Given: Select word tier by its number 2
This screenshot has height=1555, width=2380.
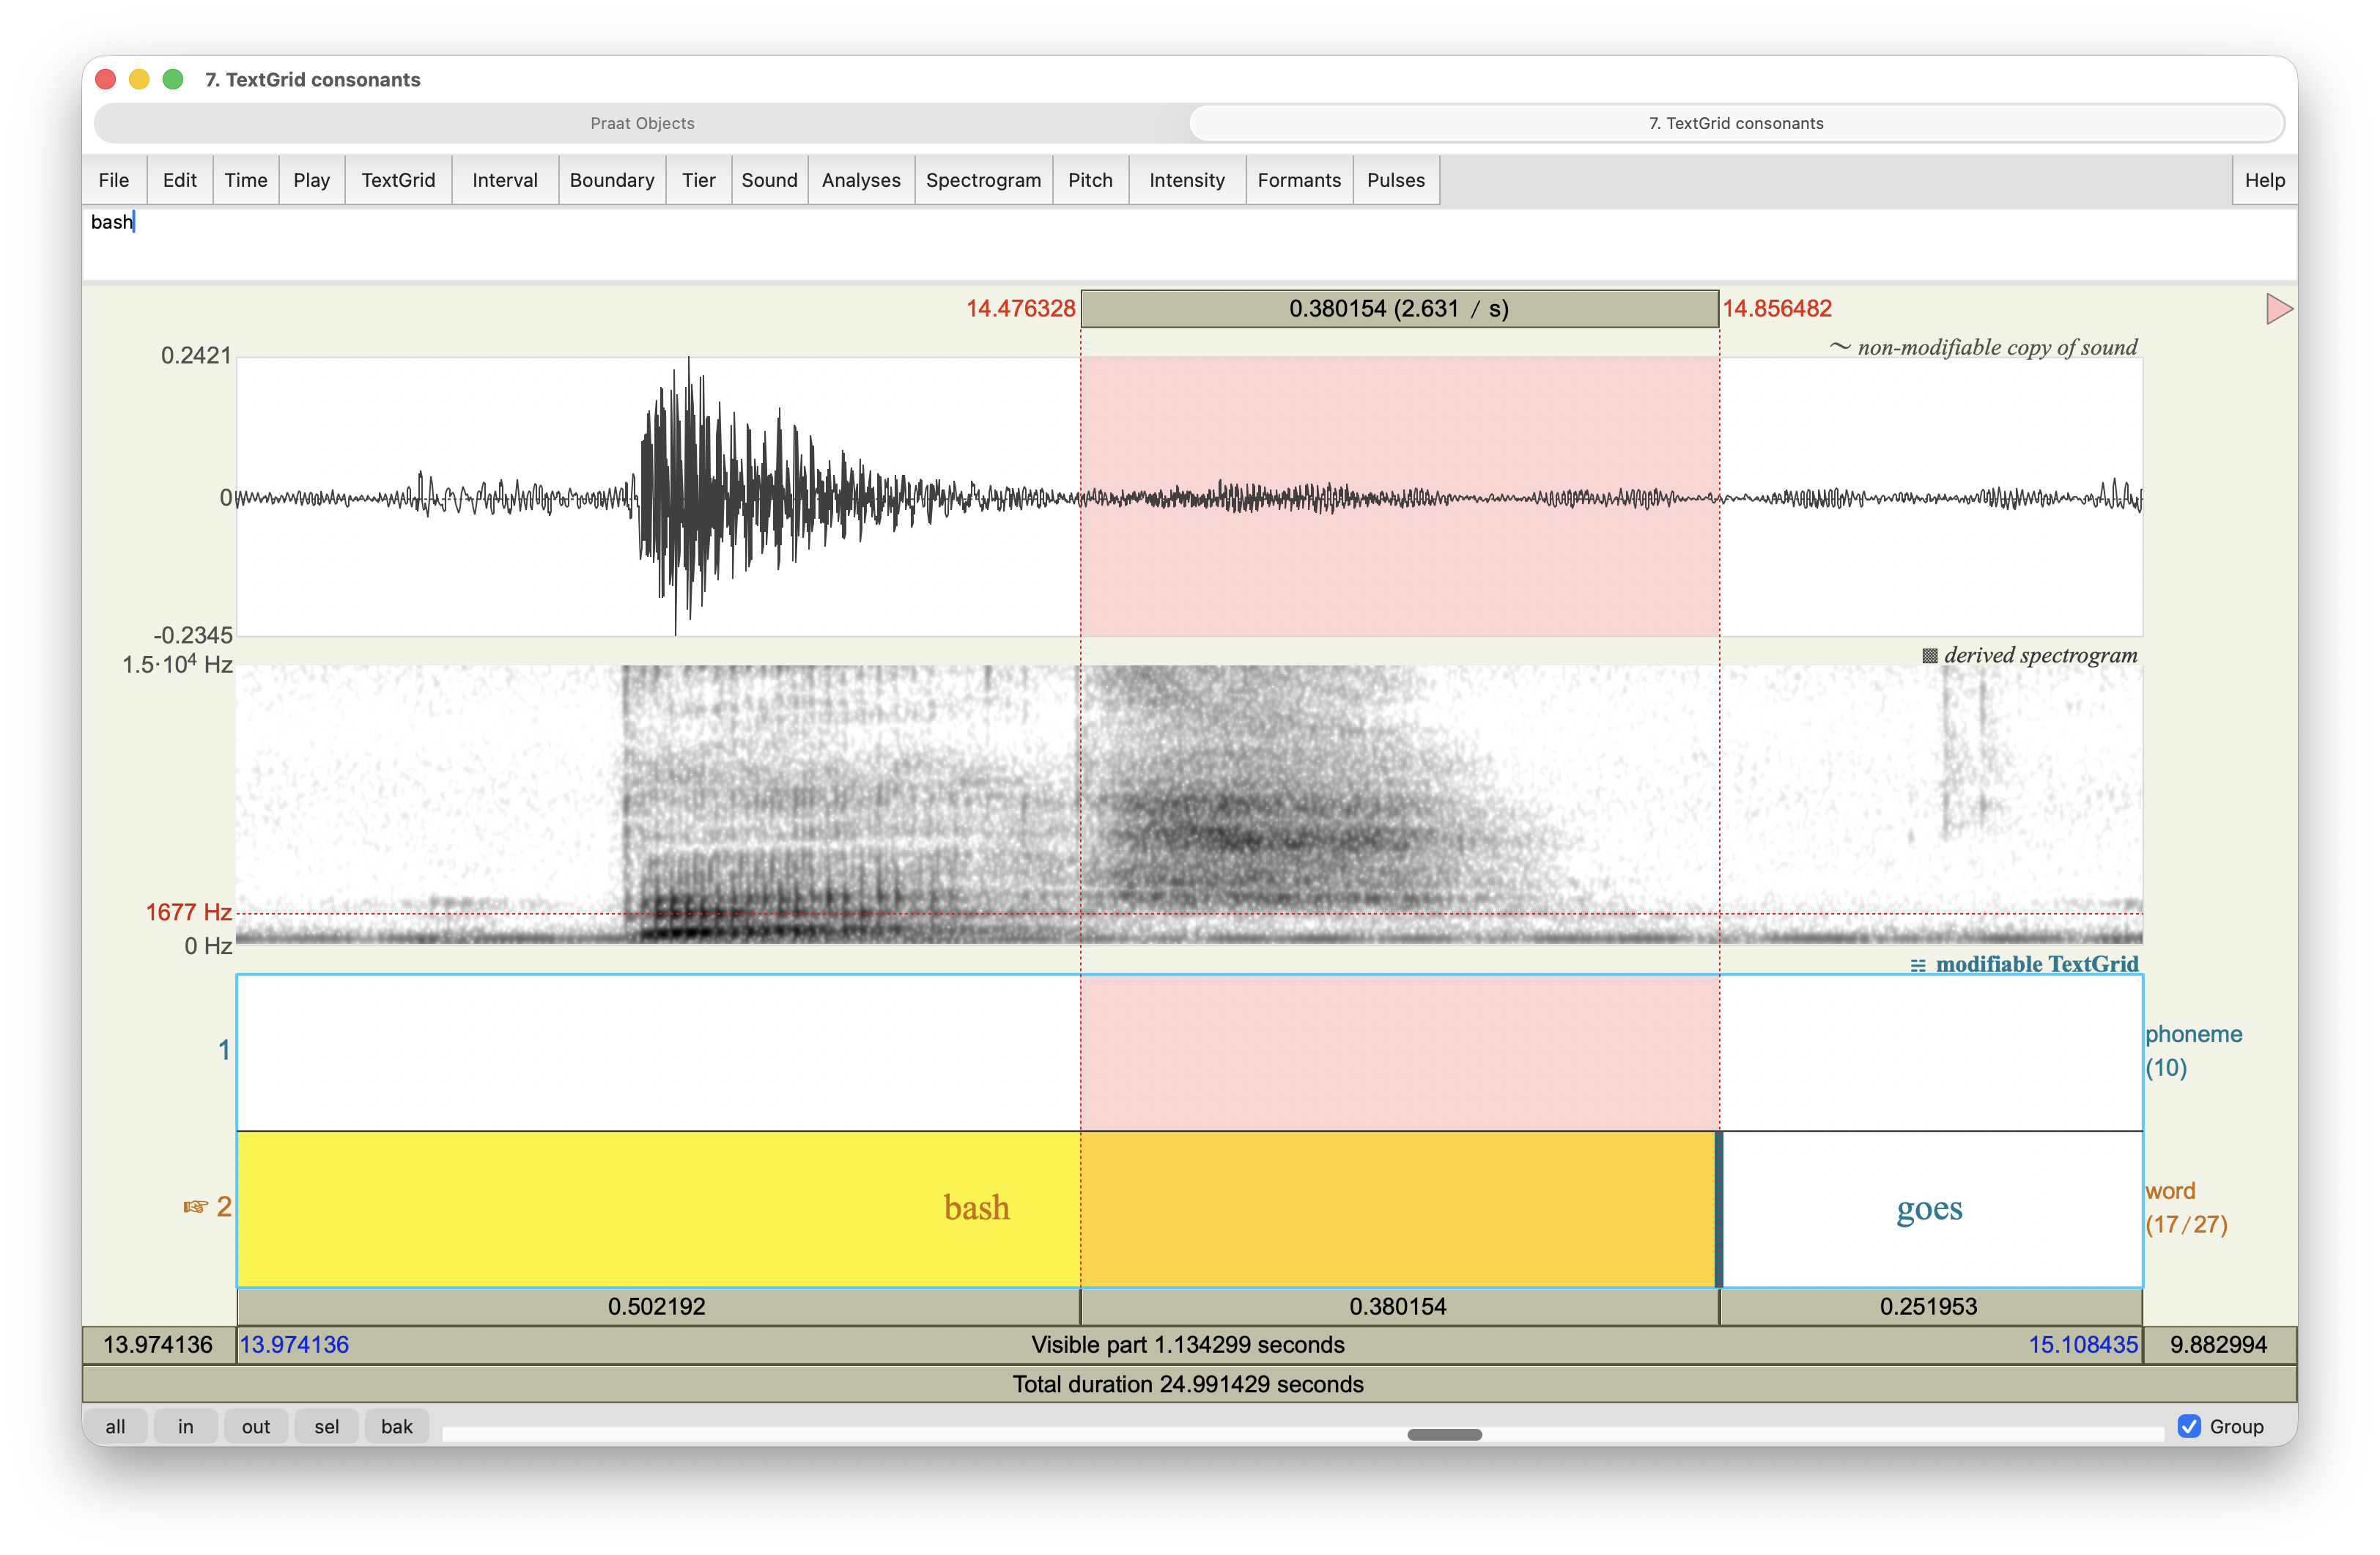Looking at the screenshot, I should [x=224, y=1207].
